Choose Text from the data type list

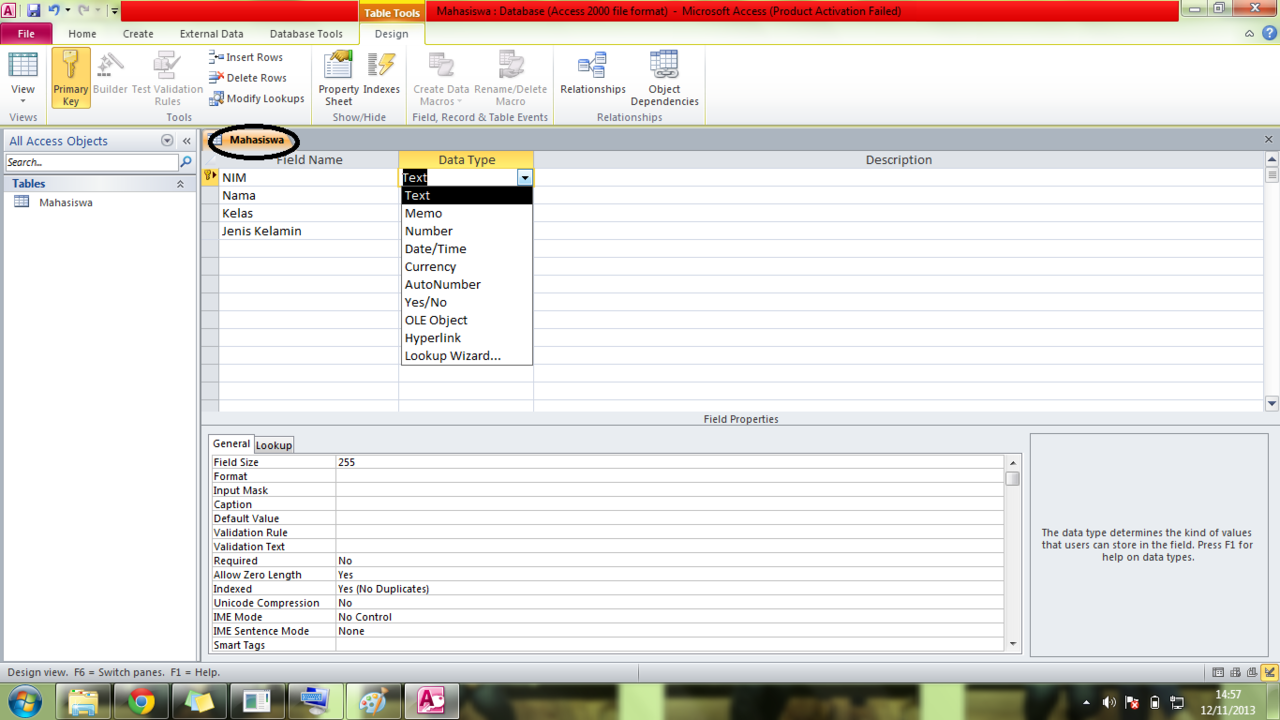coord(466,195)
